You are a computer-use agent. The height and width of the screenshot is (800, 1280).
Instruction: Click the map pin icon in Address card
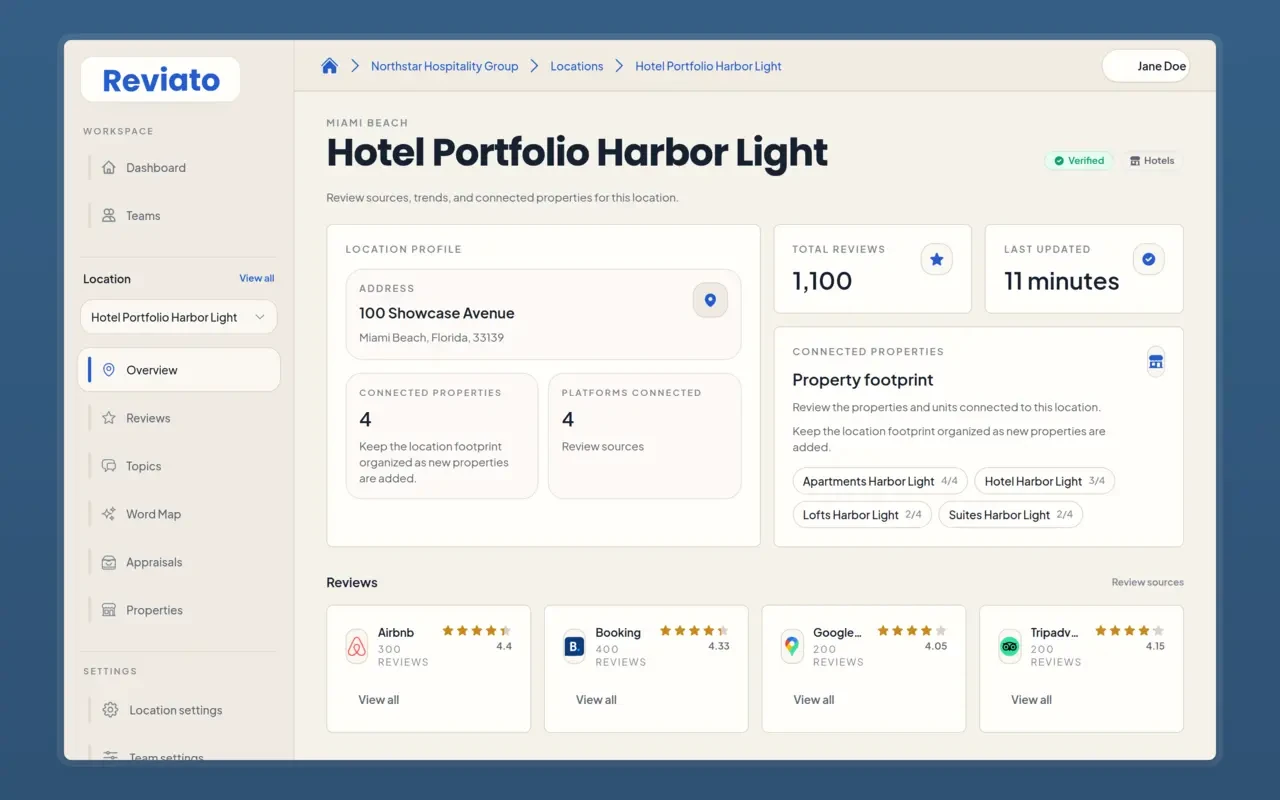tap(710, 300)
